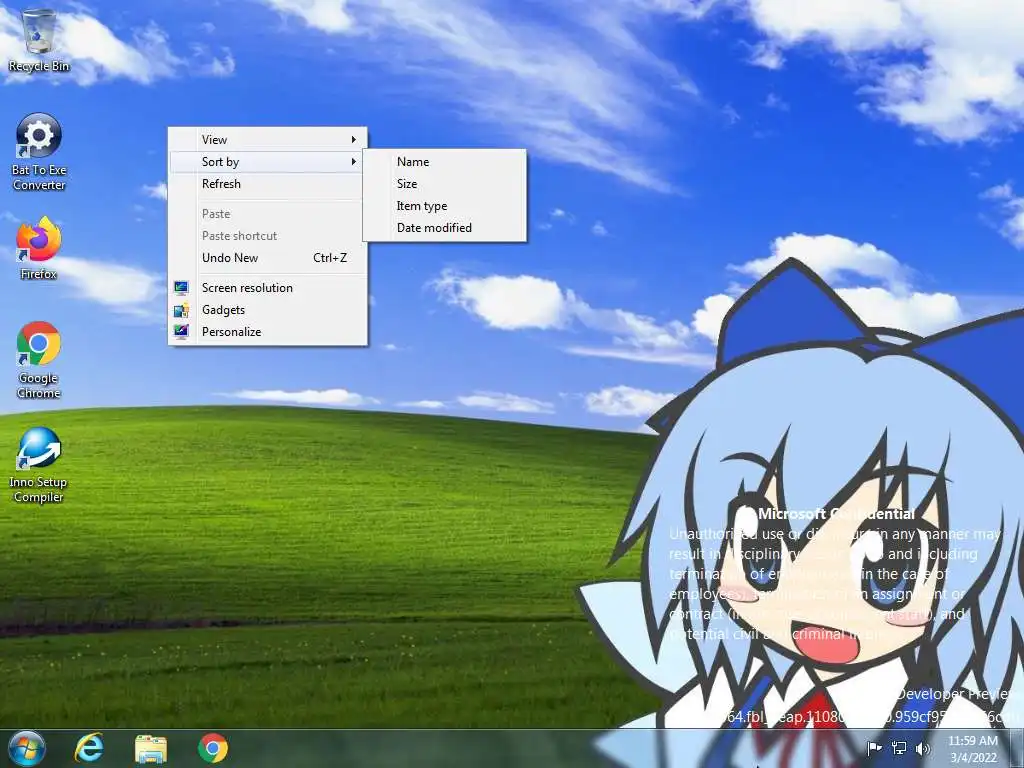Screen dimensions: 1024x768
Task: Select the Inno Setup Compiler shortcut
Action: pyautogui.click(x=39, y=465)
